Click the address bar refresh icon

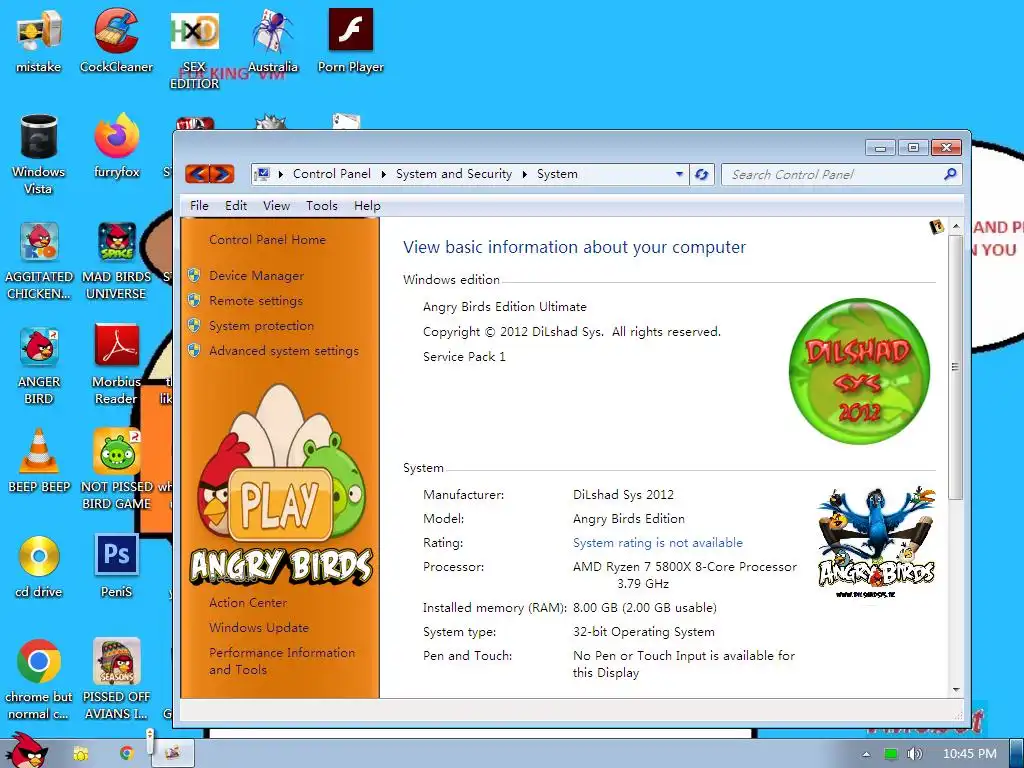[702, 174]
